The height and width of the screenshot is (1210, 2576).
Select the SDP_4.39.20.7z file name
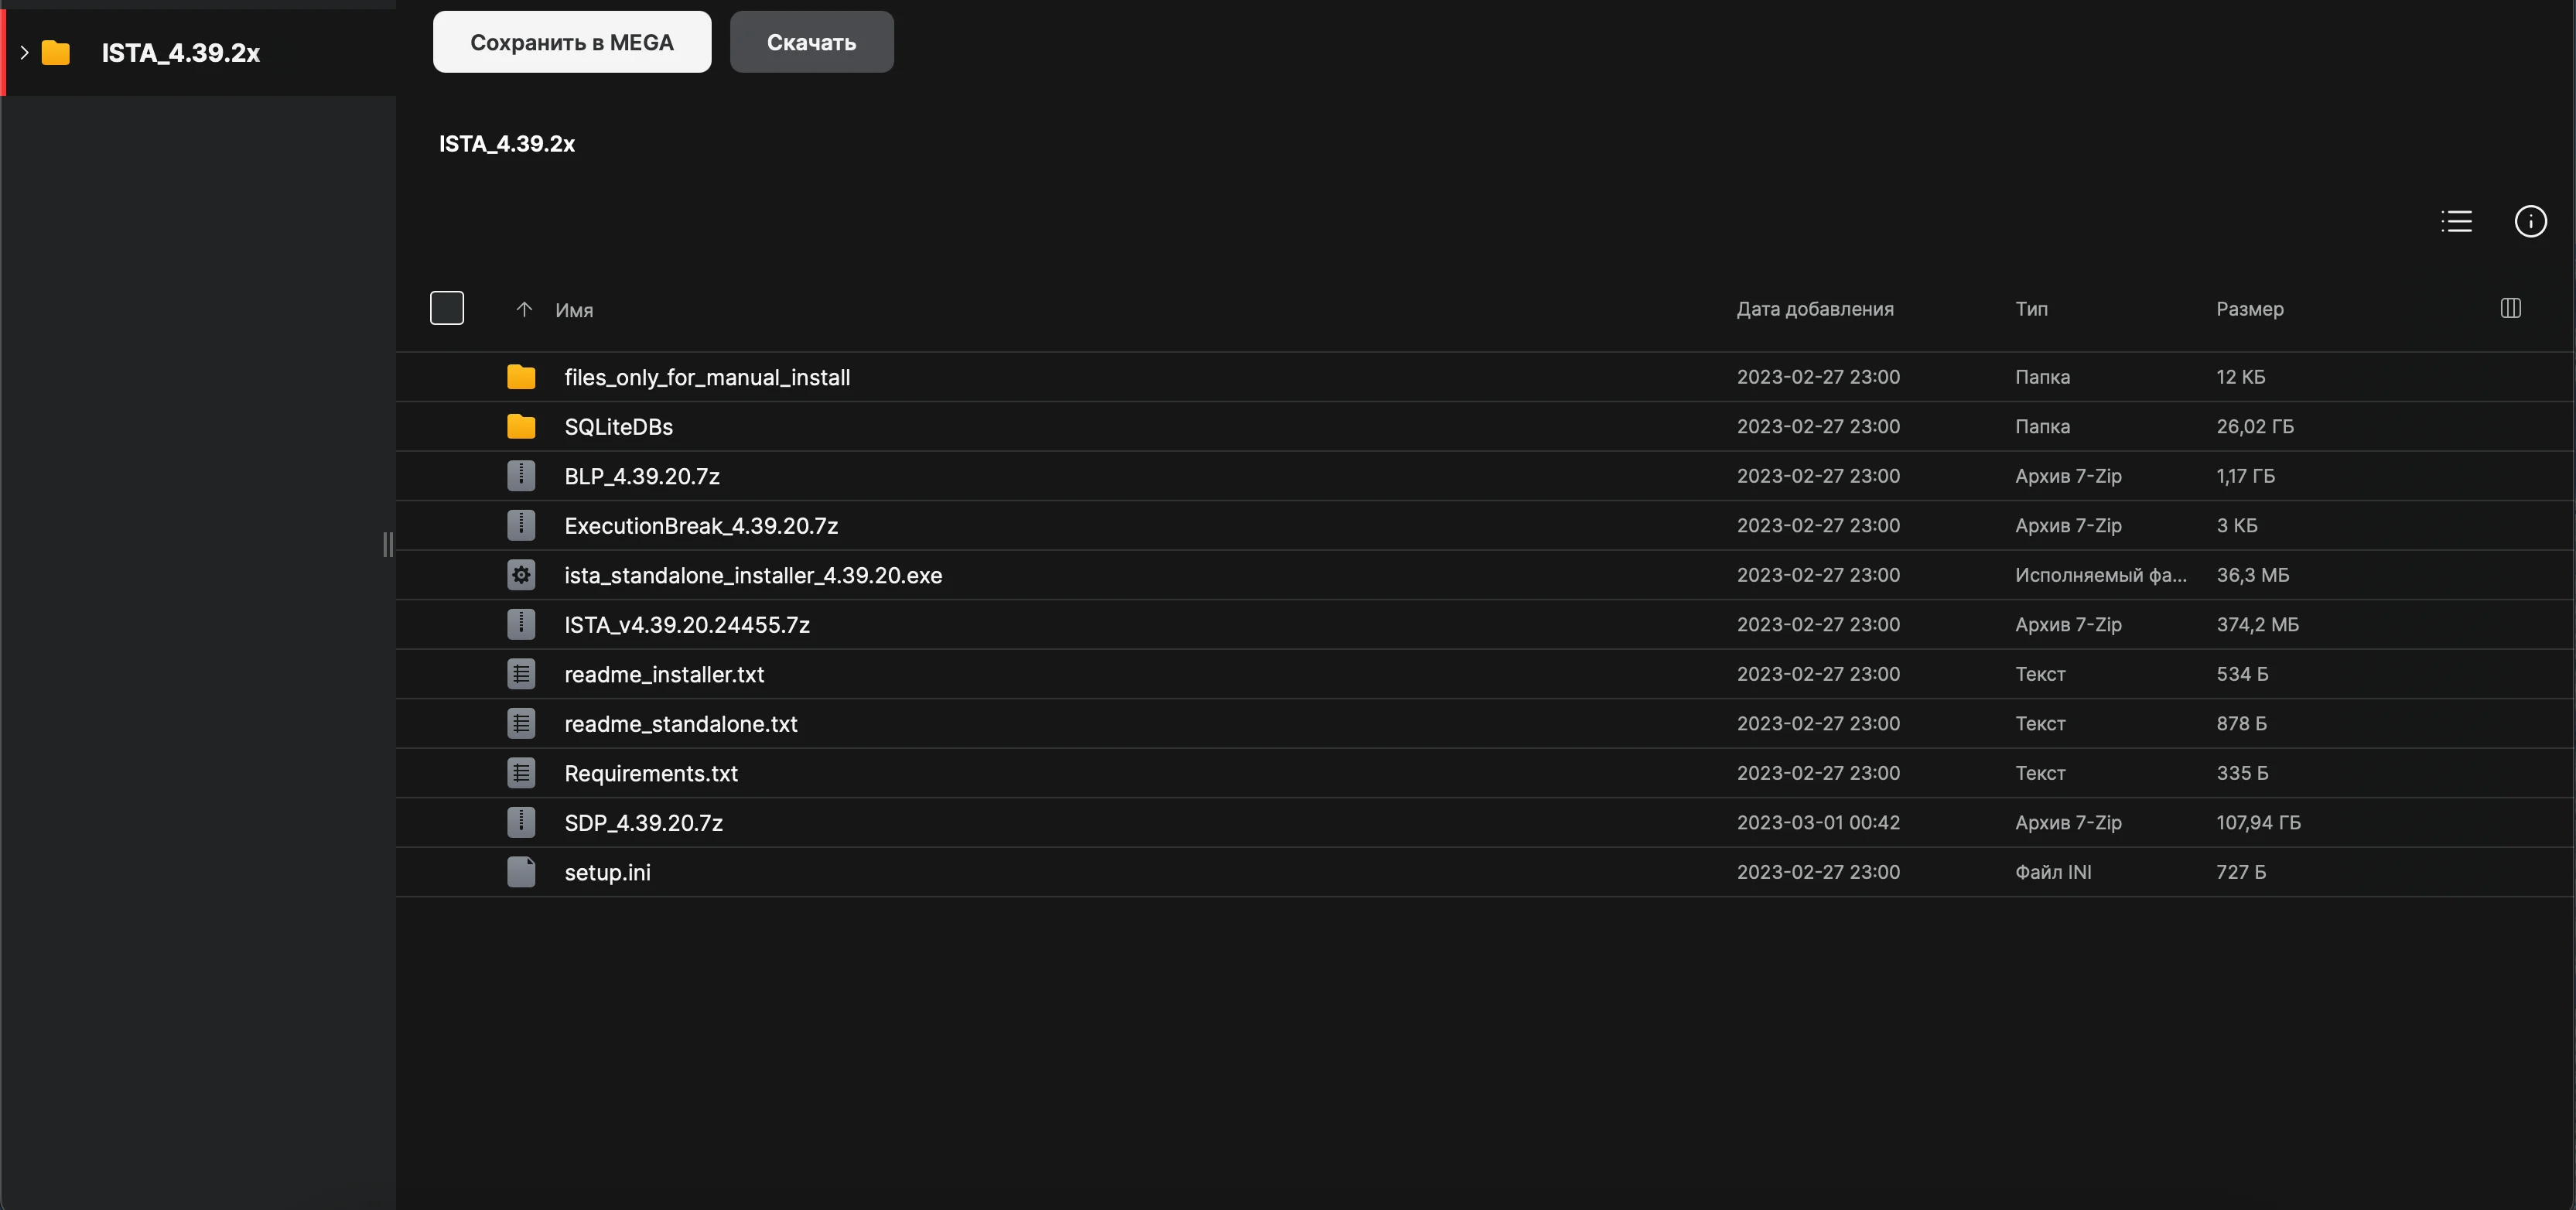(643, 823)
